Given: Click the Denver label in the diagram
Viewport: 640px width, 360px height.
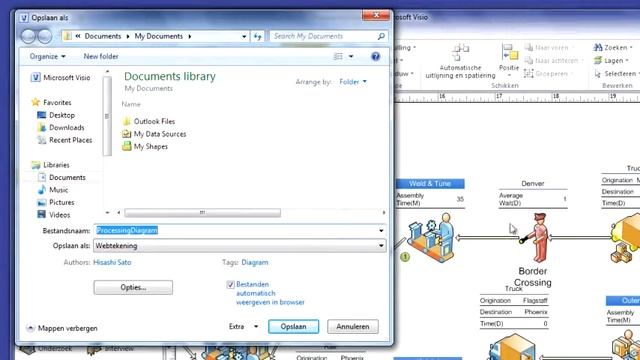Looking at the screenshot, I should pyautogui.click(x=533, y=184).
